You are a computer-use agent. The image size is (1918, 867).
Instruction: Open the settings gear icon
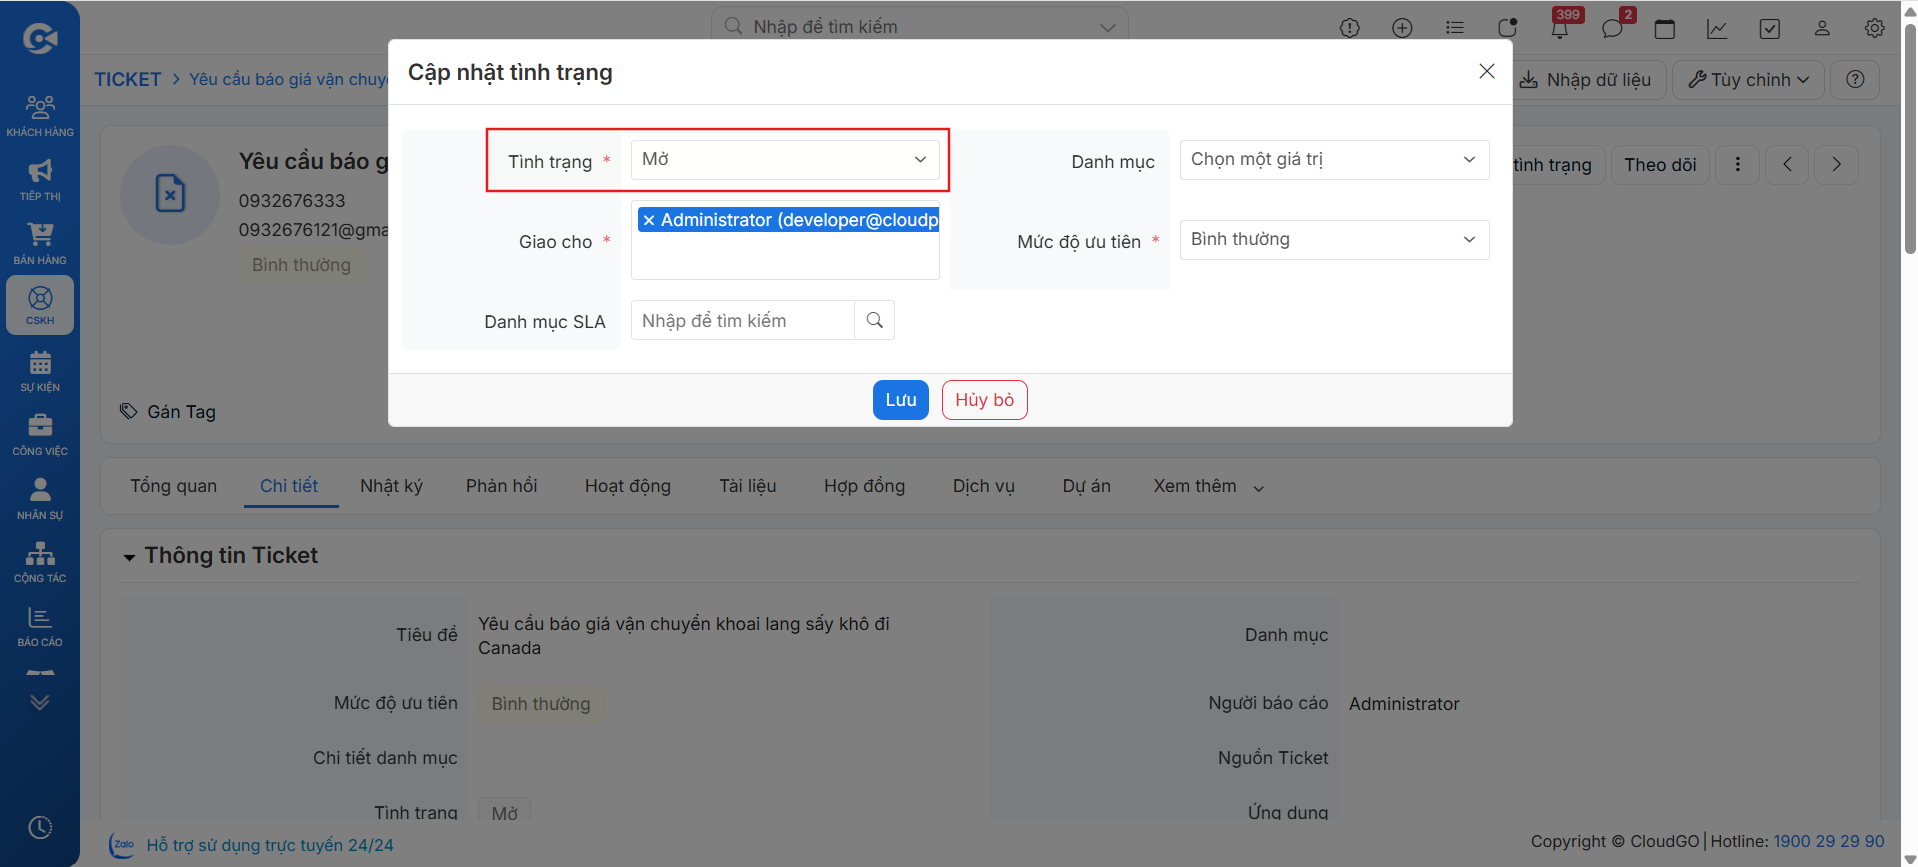pos(1875,28)
